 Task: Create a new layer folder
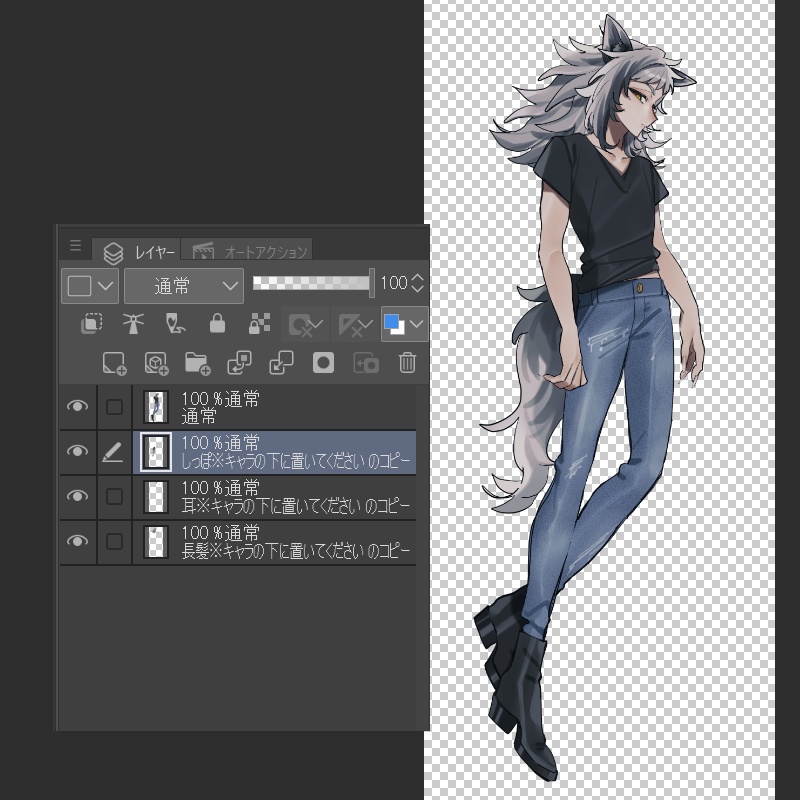[197, 363]
